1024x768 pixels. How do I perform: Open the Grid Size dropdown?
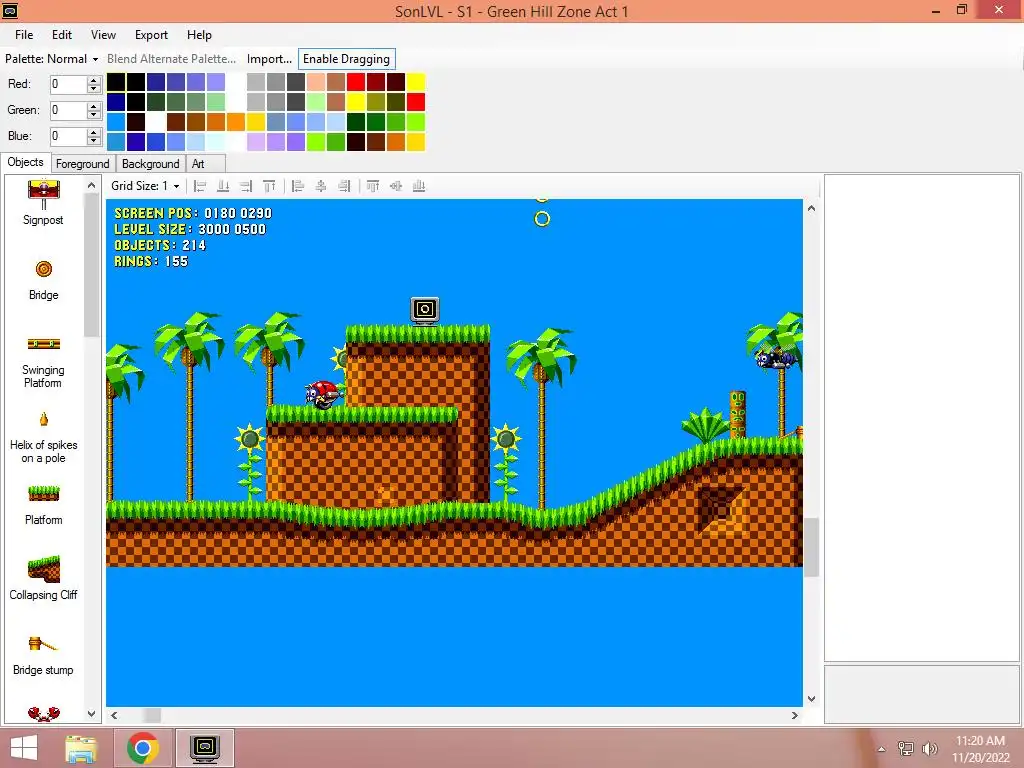pyautogui.click(x=145, y=186)
